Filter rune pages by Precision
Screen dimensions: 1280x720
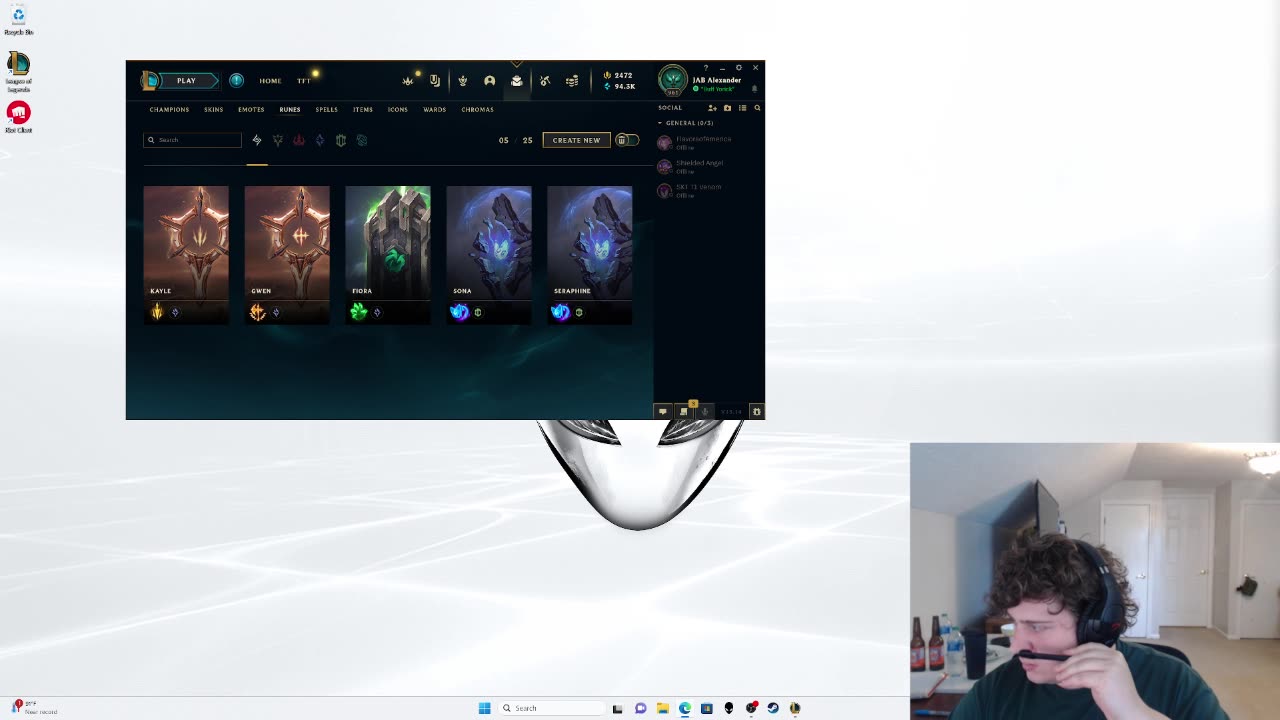(x=278, y=140)
